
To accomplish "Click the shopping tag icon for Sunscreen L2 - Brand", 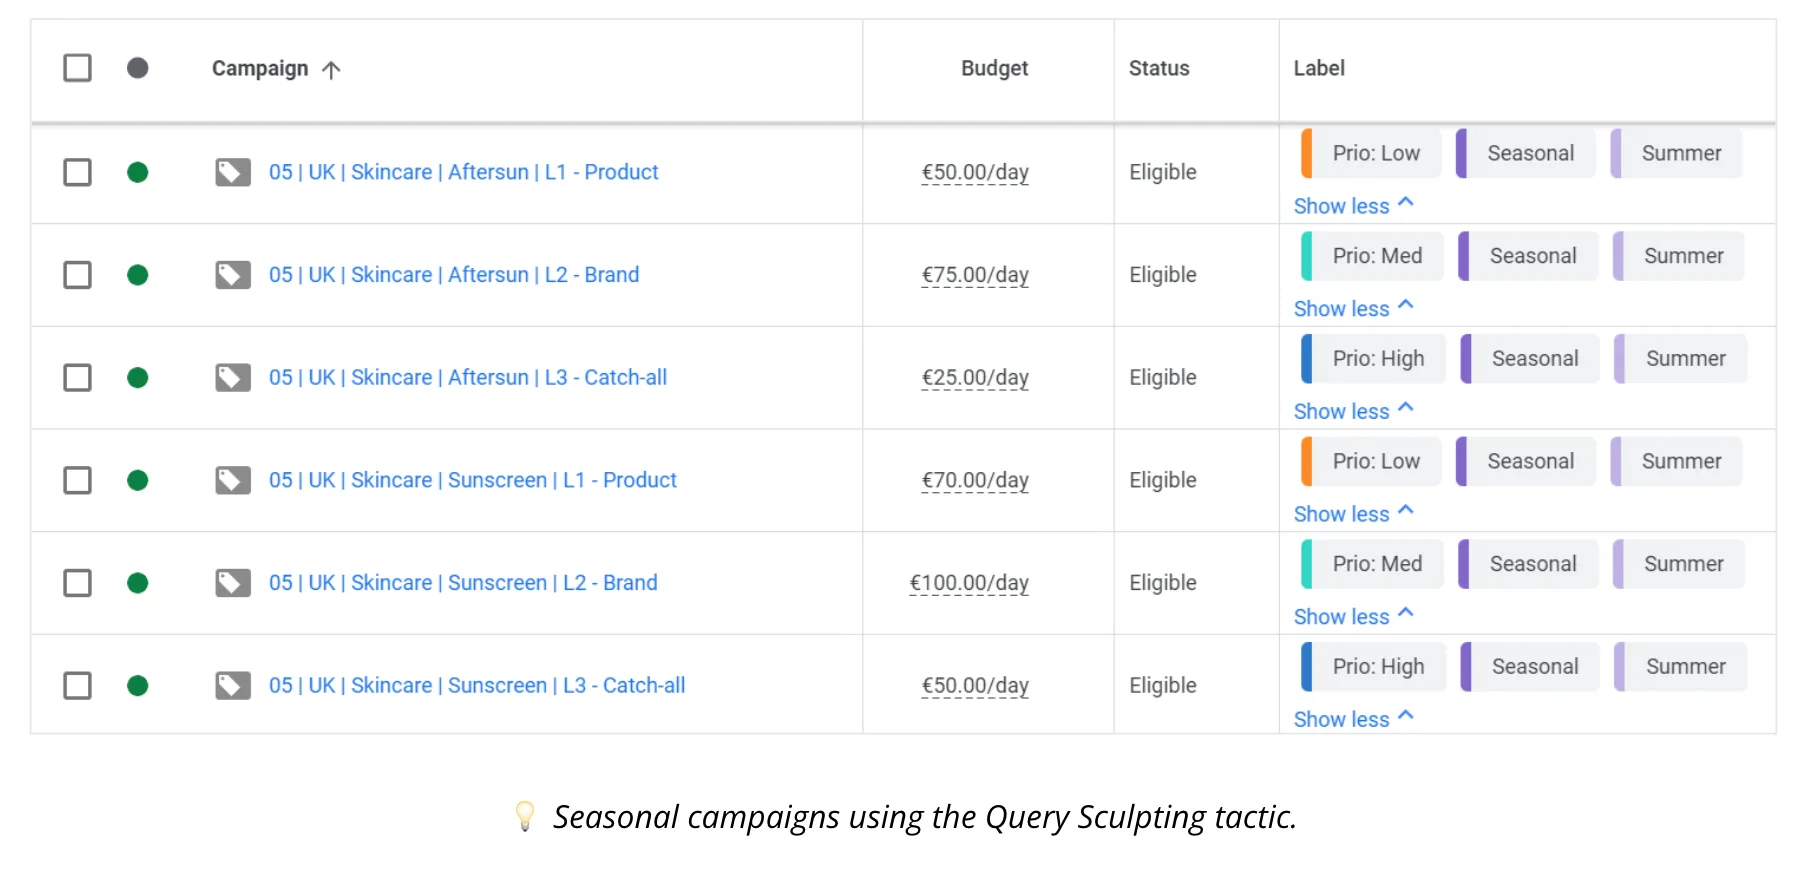I will pos(233,583).
